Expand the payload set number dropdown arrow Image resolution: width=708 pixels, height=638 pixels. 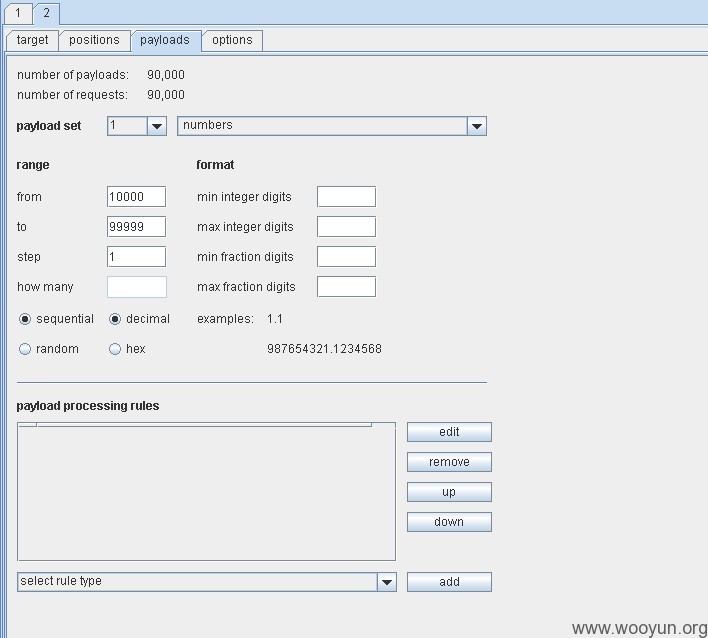pos(157,126)
